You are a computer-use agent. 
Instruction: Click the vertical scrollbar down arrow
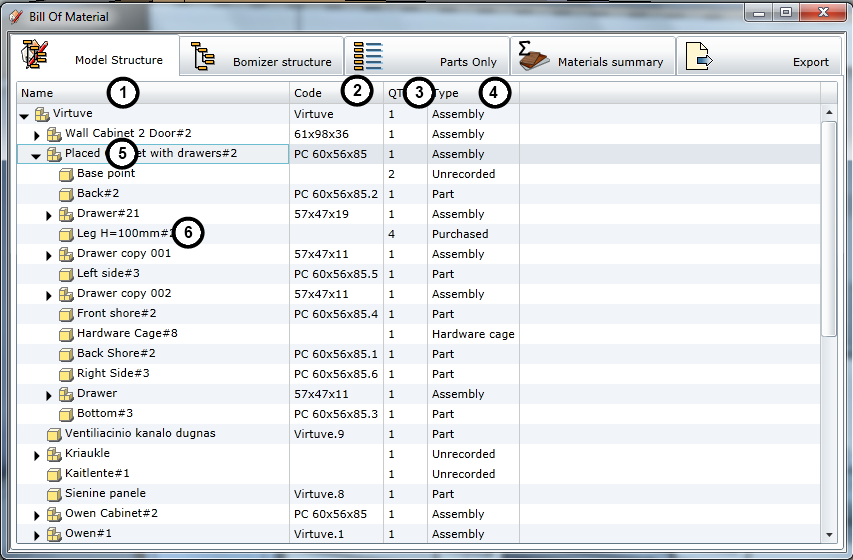(x=829, y=535)
